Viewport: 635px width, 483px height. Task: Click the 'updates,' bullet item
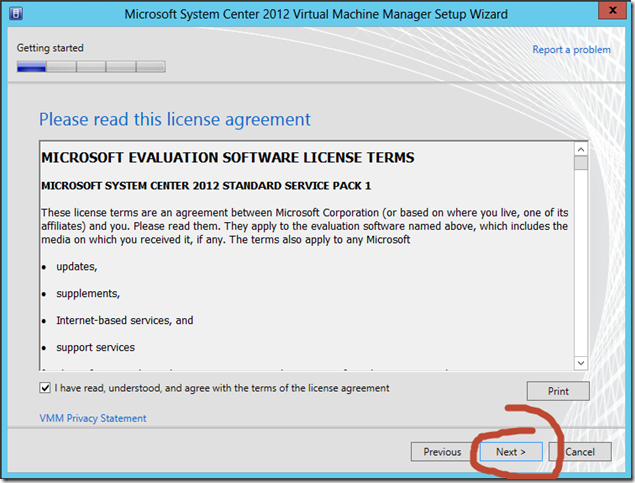click(x=77, y=267)
